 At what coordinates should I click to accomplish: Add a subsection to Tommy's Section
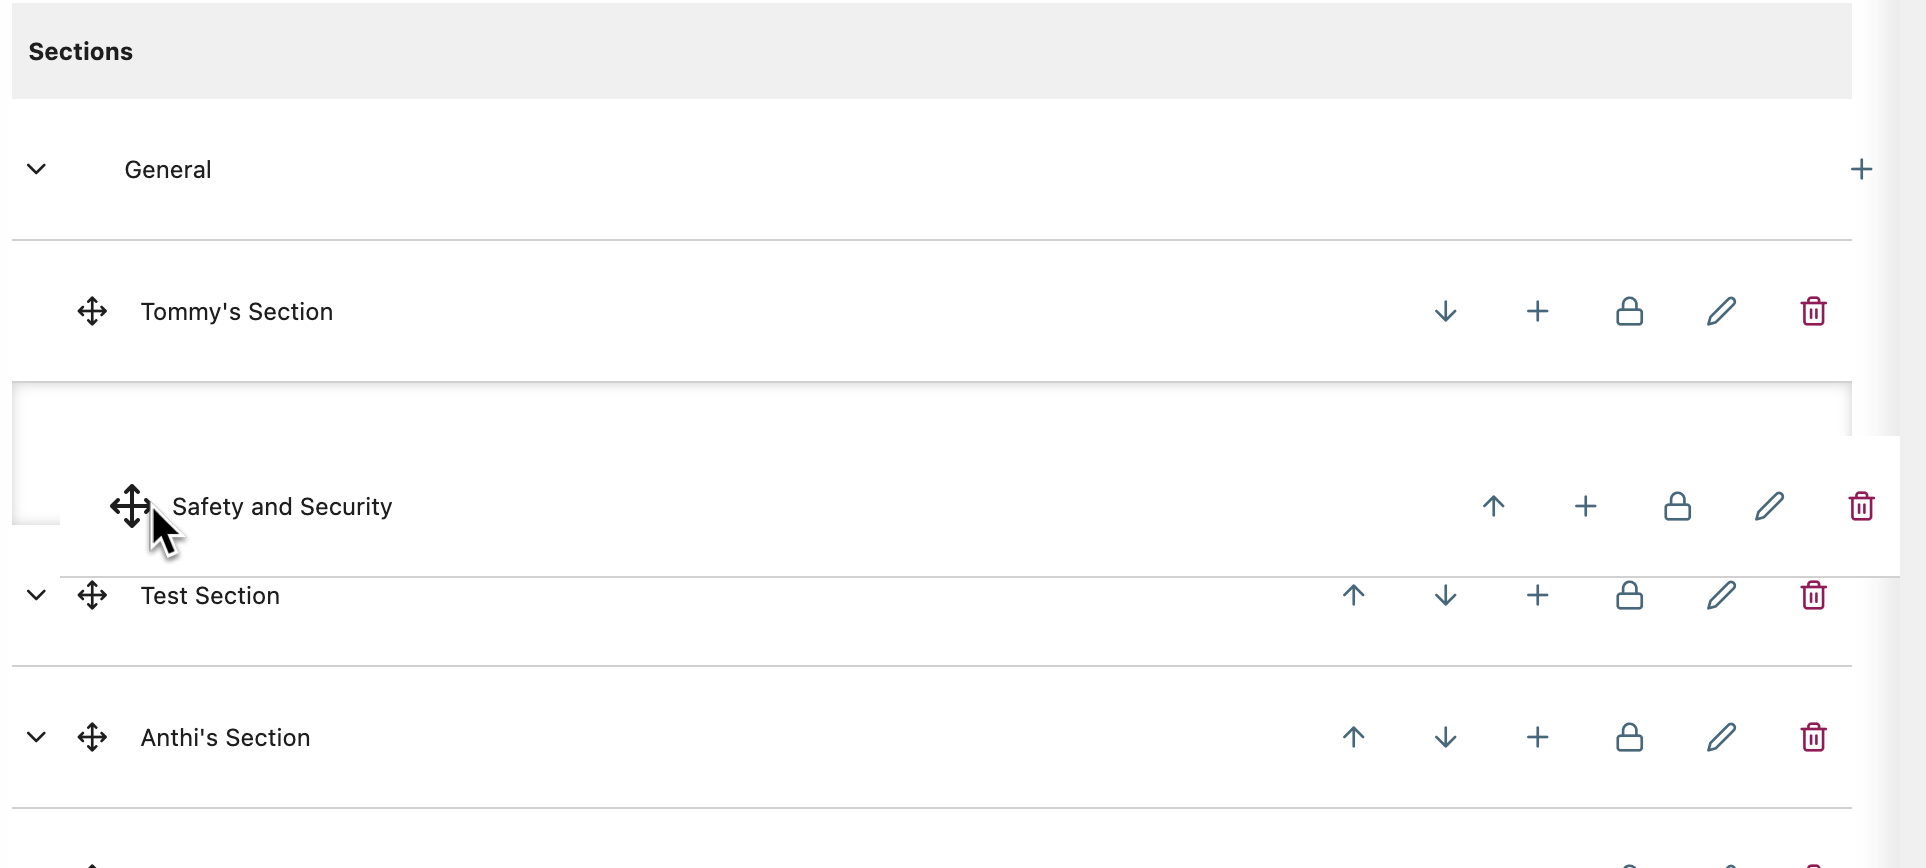pos(1537,312)
